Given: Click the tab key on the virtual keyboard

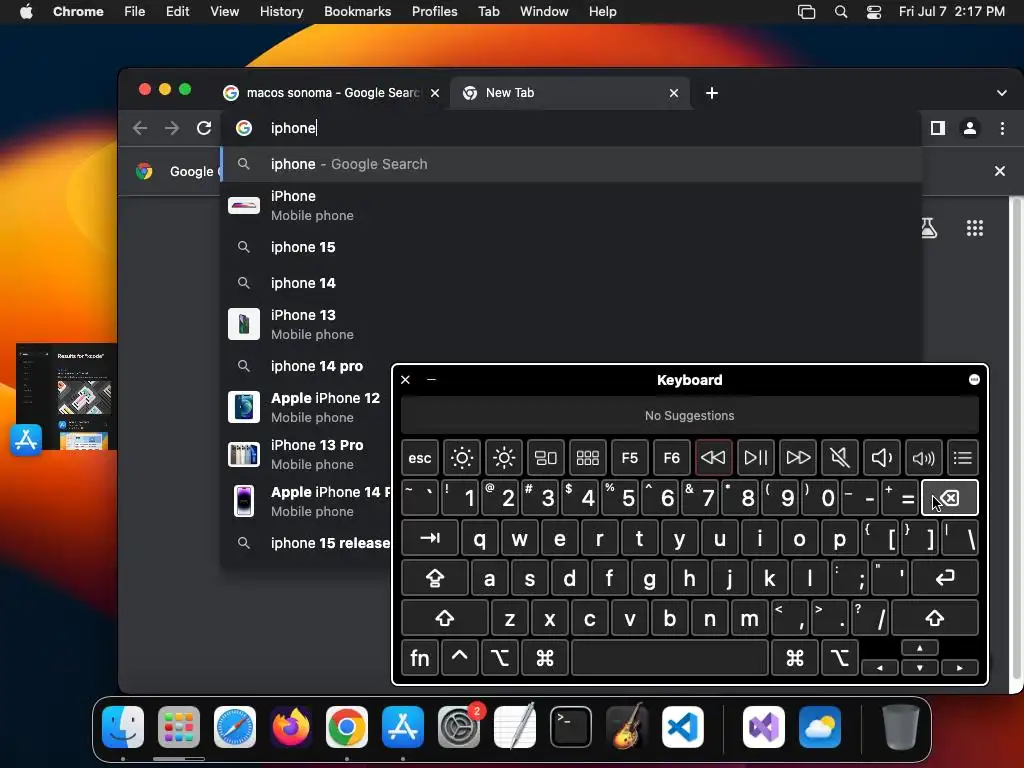Looking at the screenshot, I should 430,538.
